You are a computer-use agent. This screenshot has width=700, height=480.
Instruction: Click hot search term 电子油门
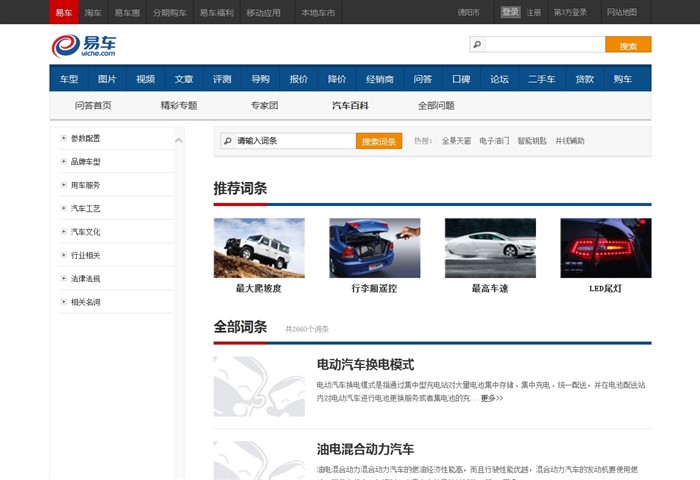[494, 141]
